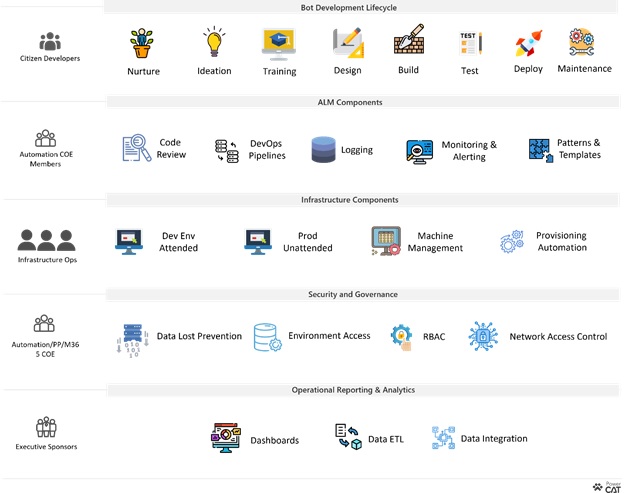Open the Training monitor icon
Viewport: 630px width, 493px height.
coord(279,44)
